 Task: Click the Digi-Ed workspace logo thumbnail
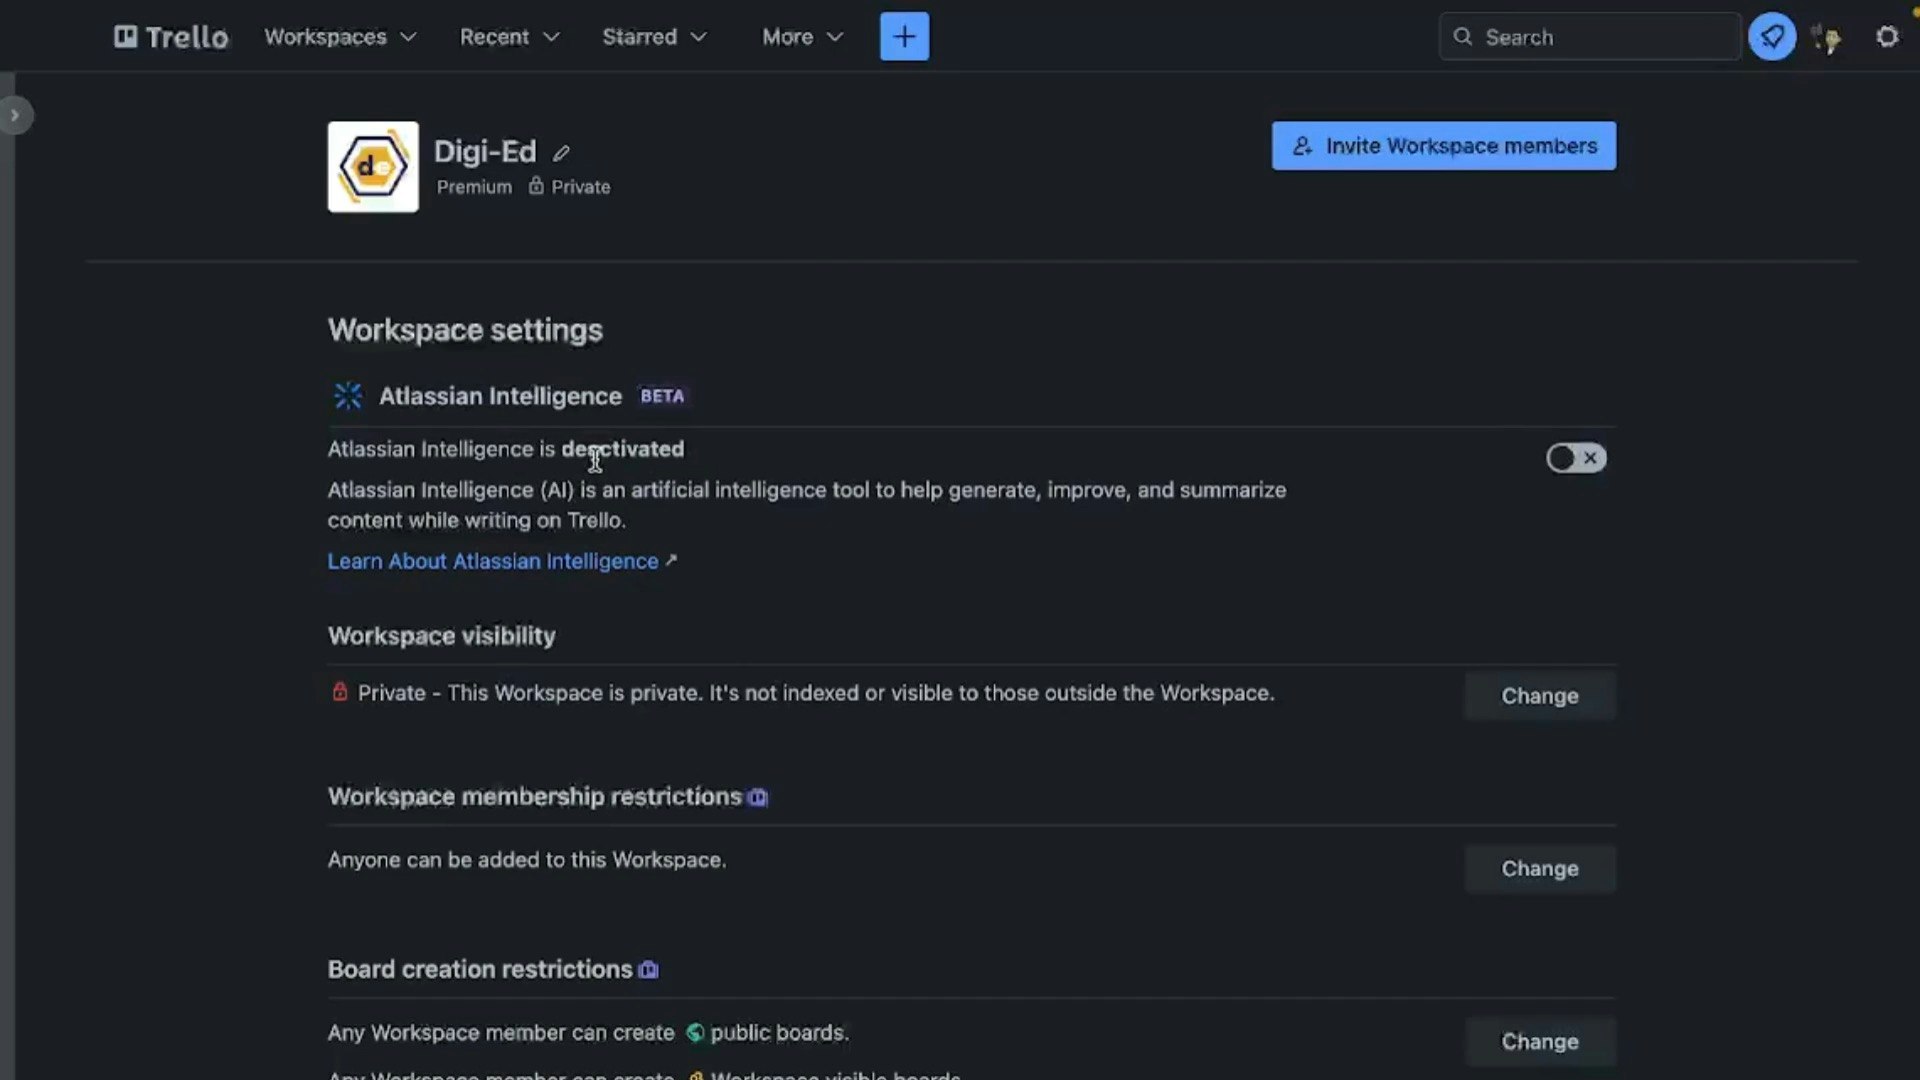point(373,167)
